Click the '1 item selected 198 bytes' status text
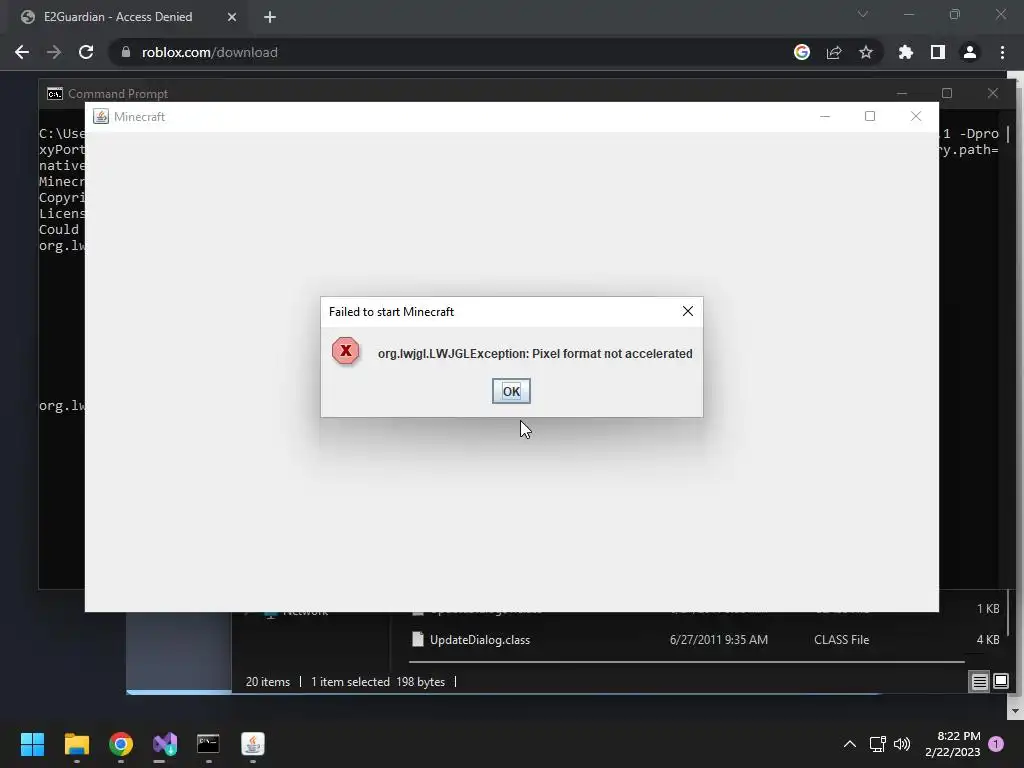1024x768 pixels. coord(377,682)
